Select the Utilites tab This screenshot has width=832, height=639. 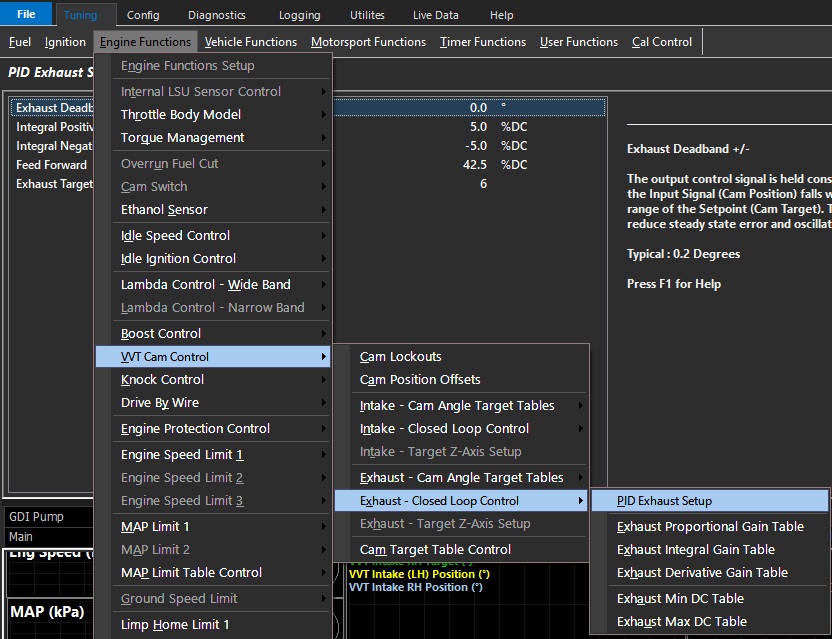pyautogui.click(x=367, y=15)
